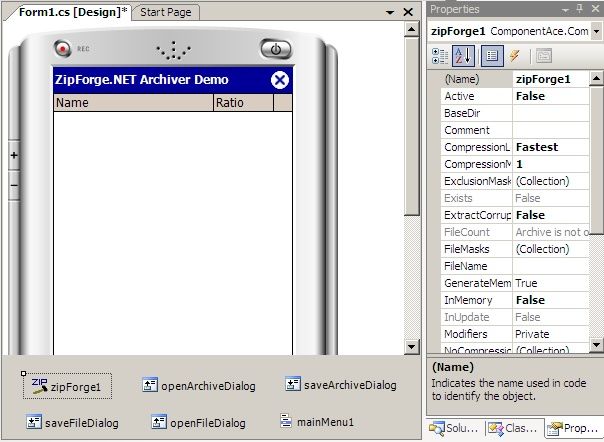604x442 pixels.
Task: Select the openFileDialog component
Action: [x=200, y=423]
